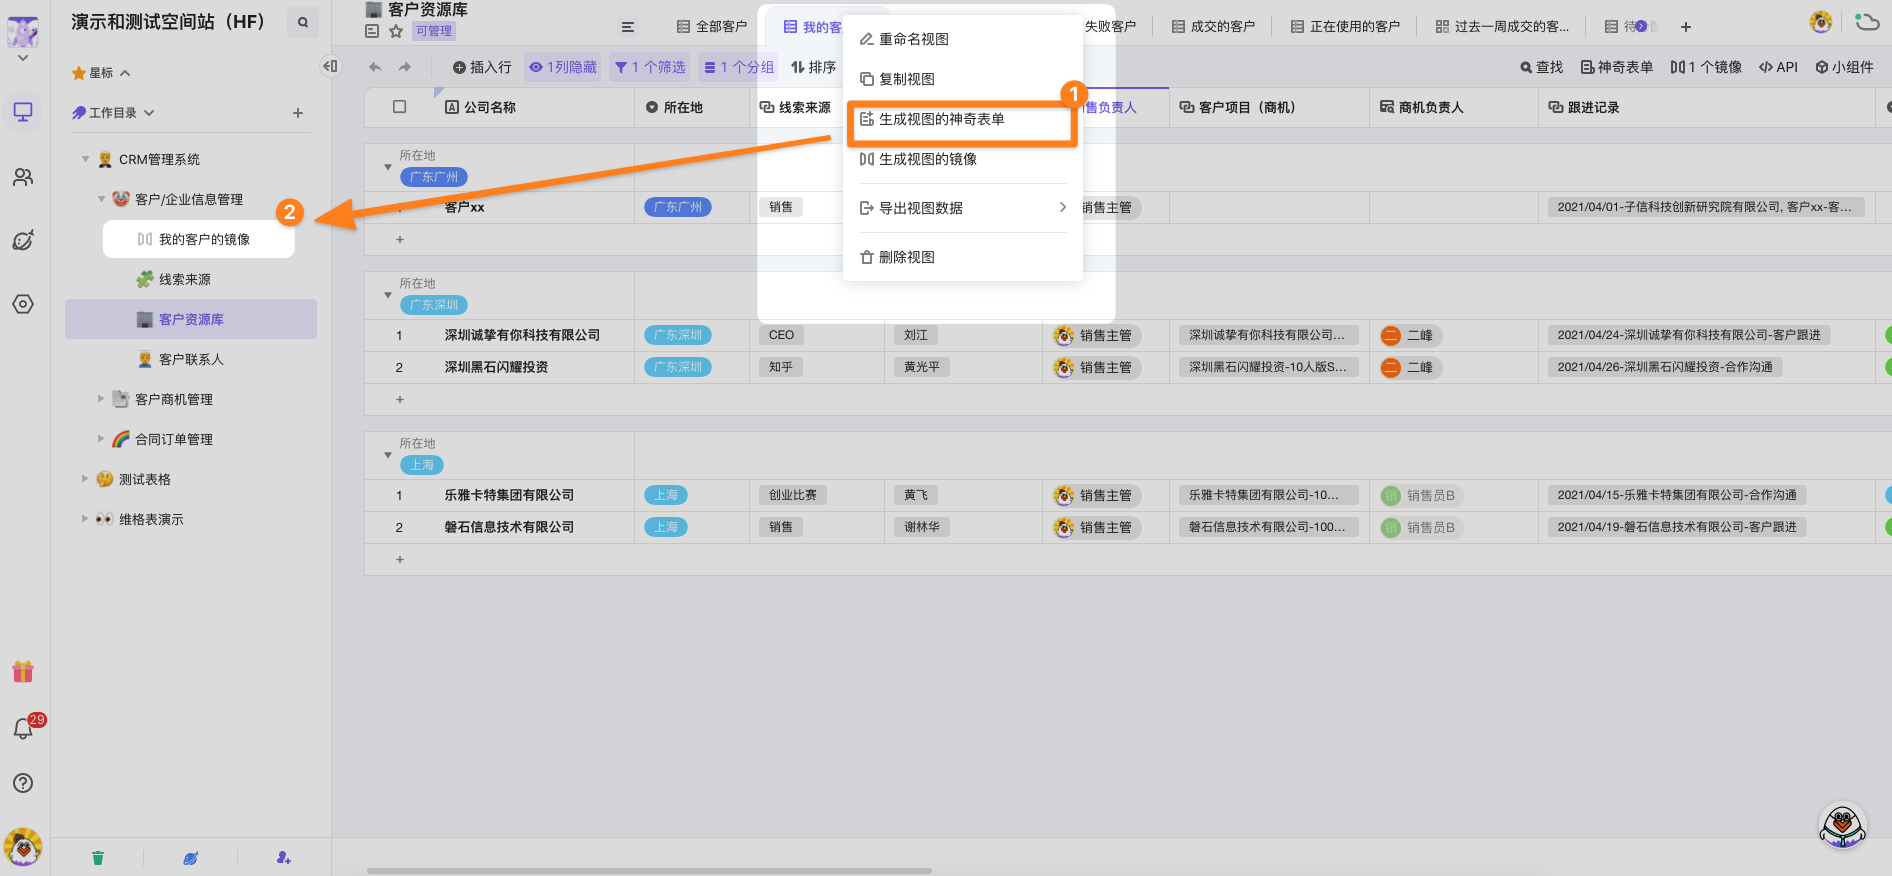1892x876 pixels.
Task: Open 我的客户的镜像 in the file tree
Action: (204, 240)
